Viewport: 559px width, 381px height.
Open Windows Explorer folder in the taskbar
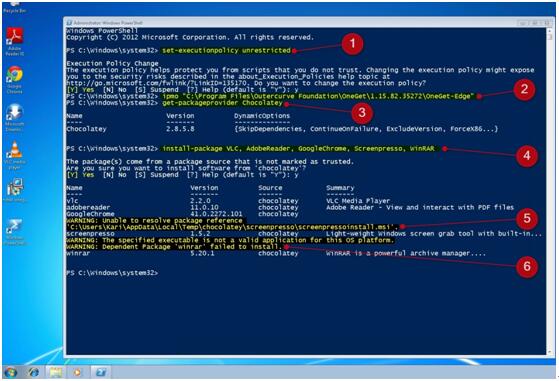tap(56, 373)
